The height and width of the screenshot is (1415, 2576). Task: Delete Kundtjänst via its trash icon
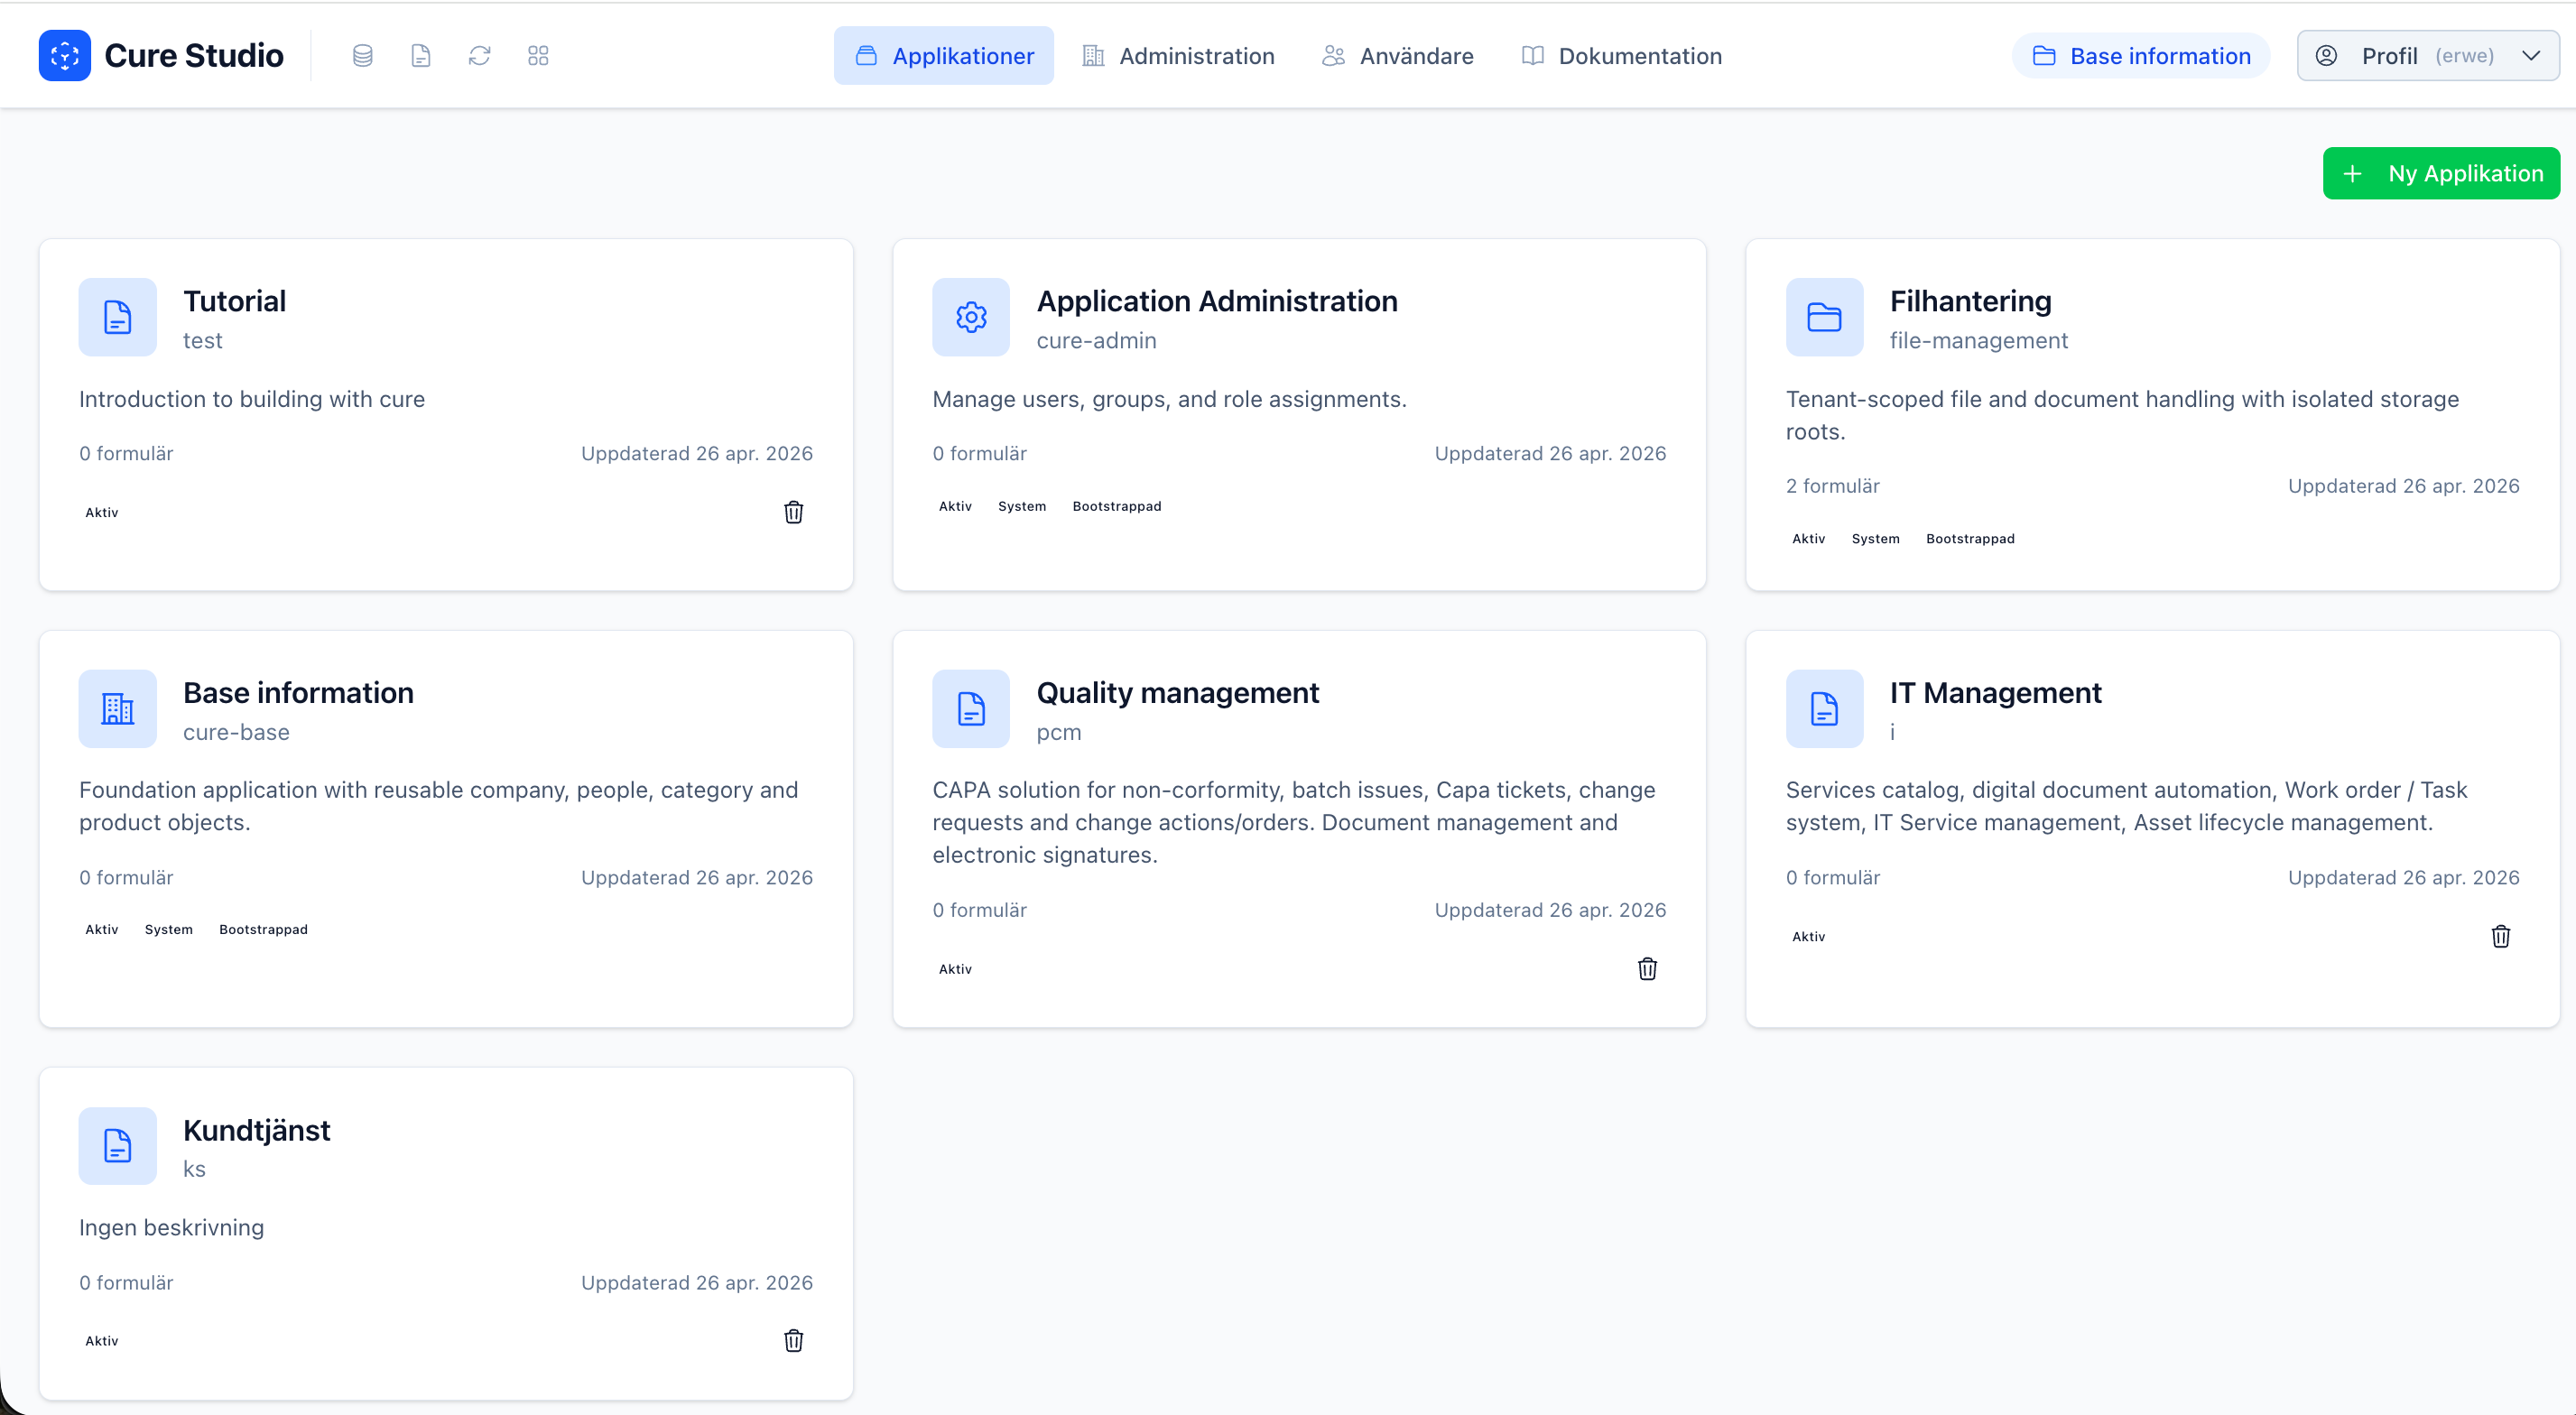tap(793, 1340)
